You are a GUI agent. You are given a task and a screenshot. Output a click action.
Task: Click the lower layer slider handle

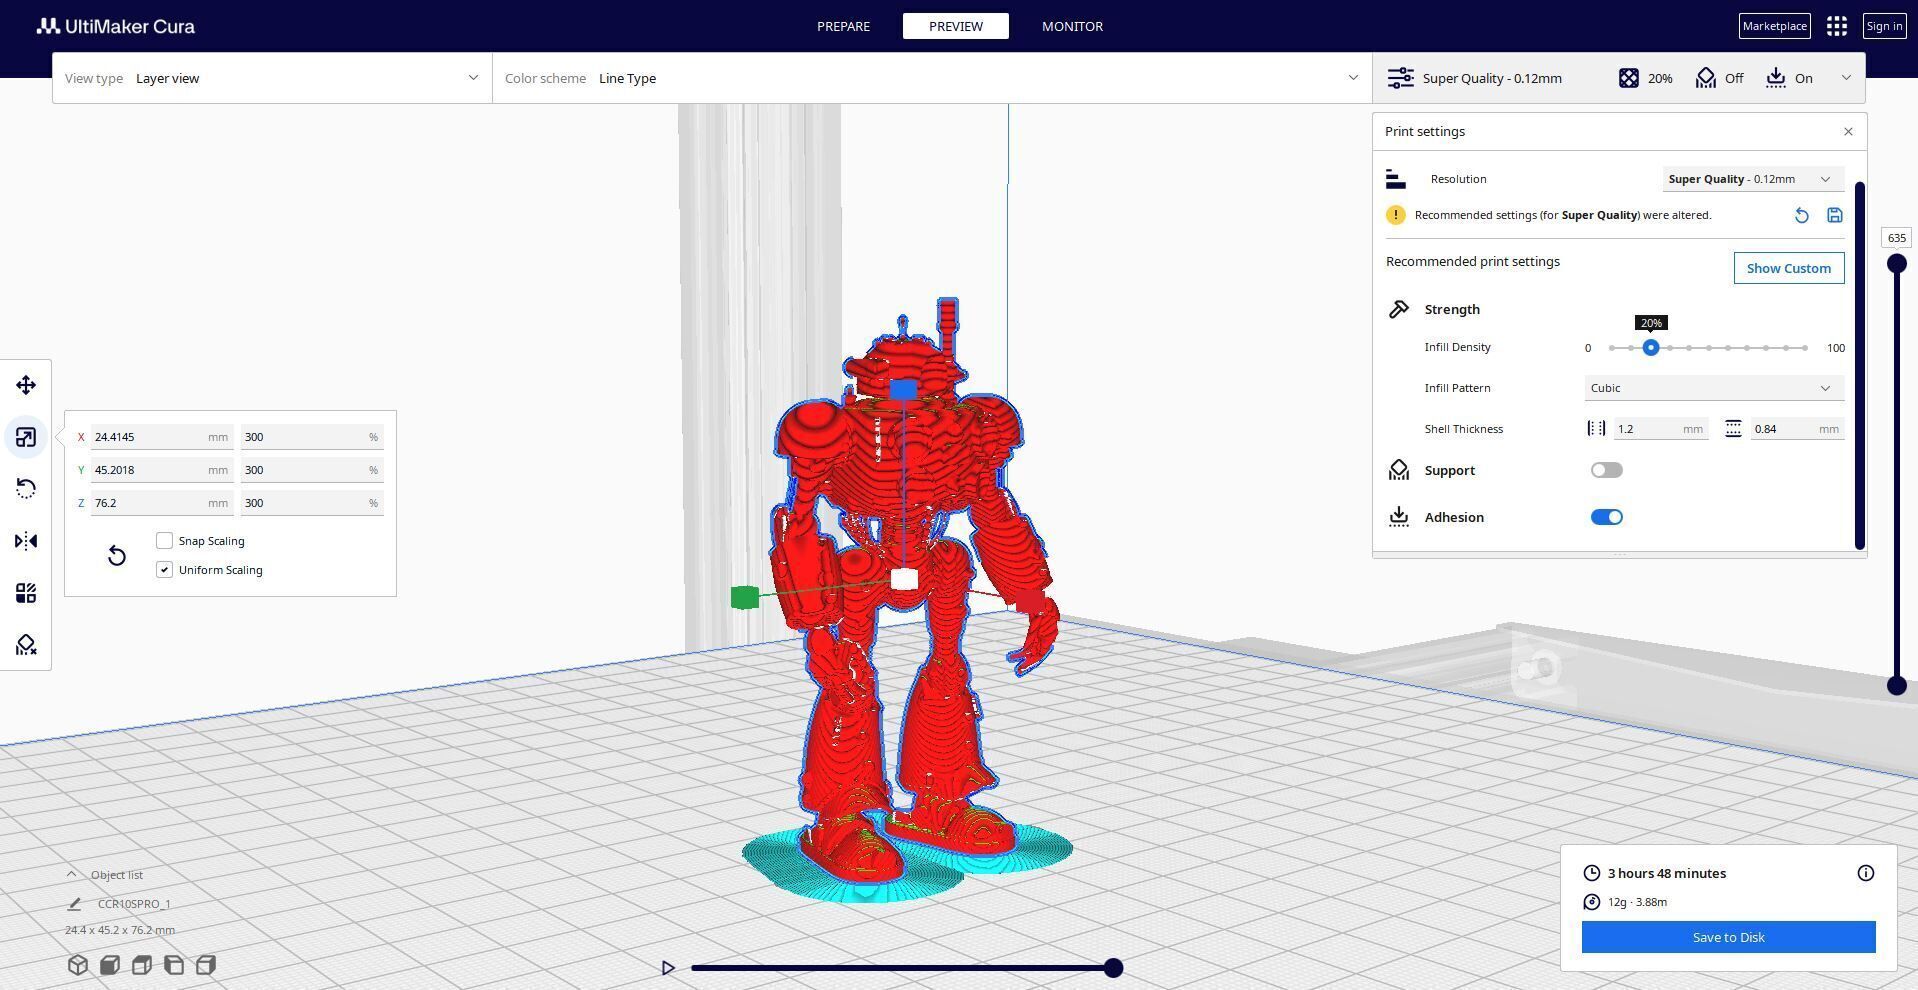click(x=1896, y=686)
